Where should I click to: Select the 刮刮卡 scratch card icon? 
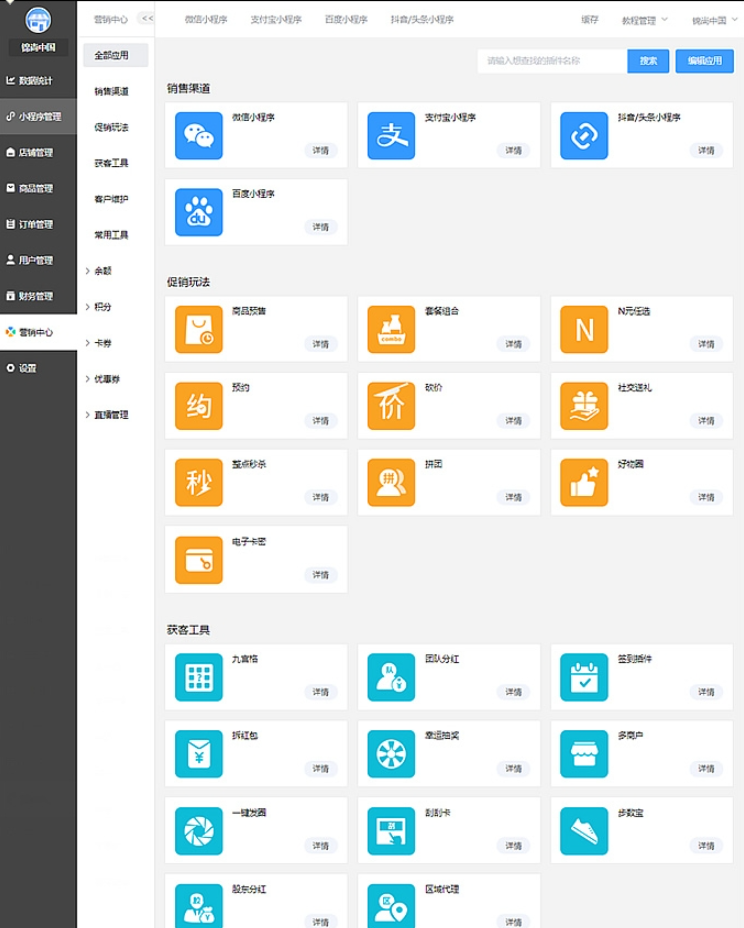391,831
